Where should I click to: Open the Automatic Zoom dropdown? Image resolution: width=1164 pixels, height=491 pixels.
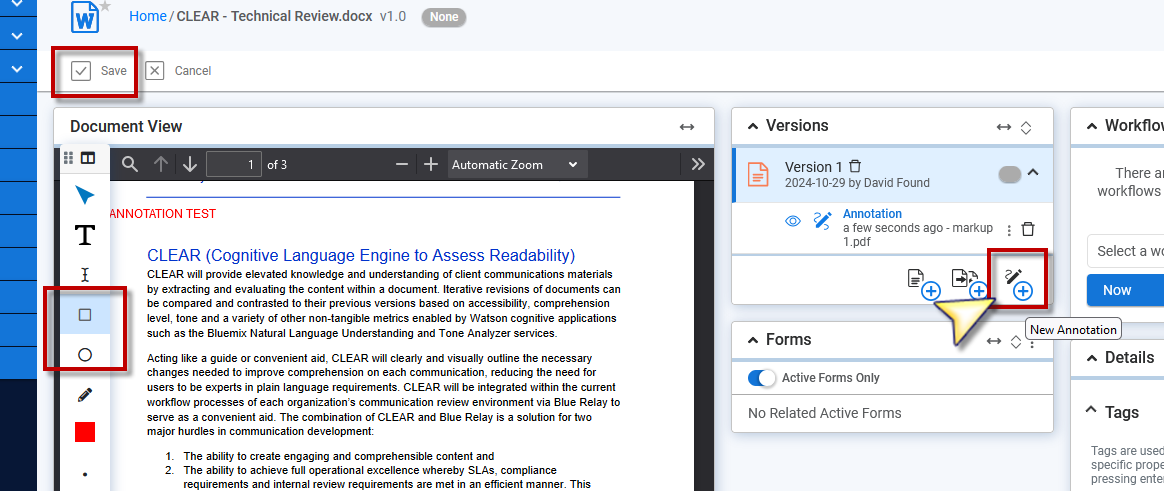click(x=517, y=164)
